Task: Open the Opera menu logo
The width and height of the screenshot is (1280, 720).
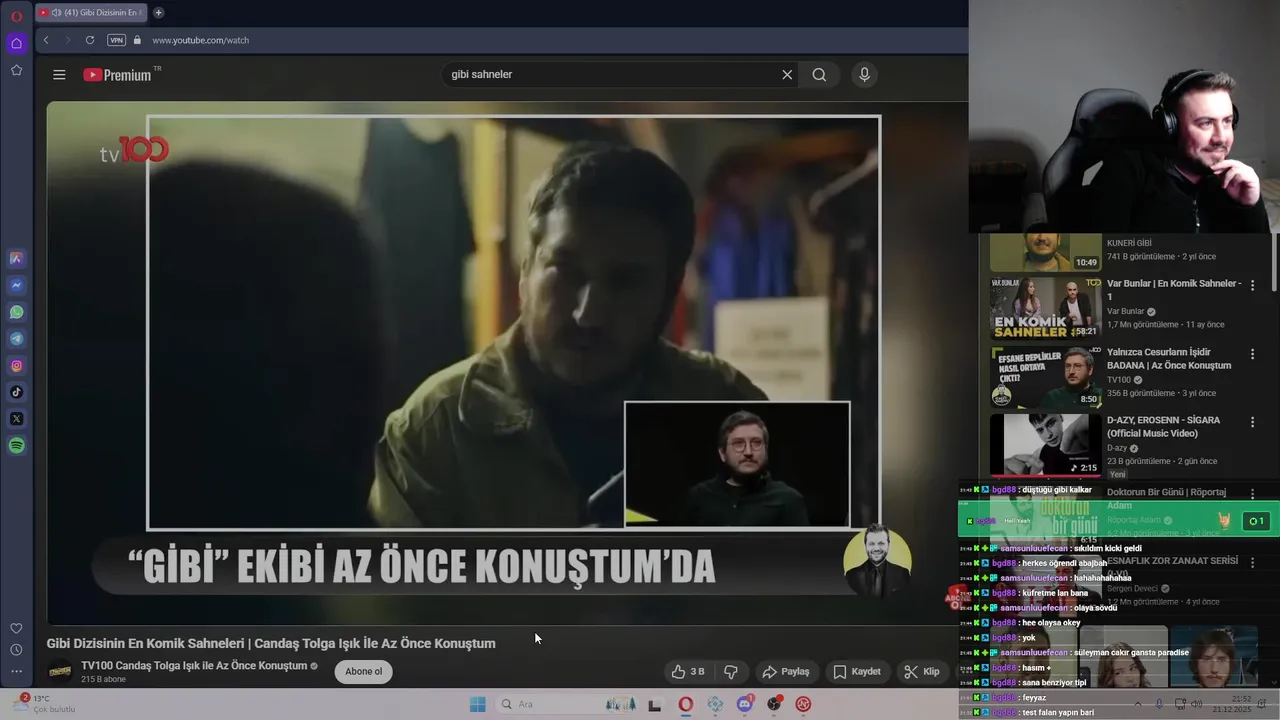Action: coord(16,17)
